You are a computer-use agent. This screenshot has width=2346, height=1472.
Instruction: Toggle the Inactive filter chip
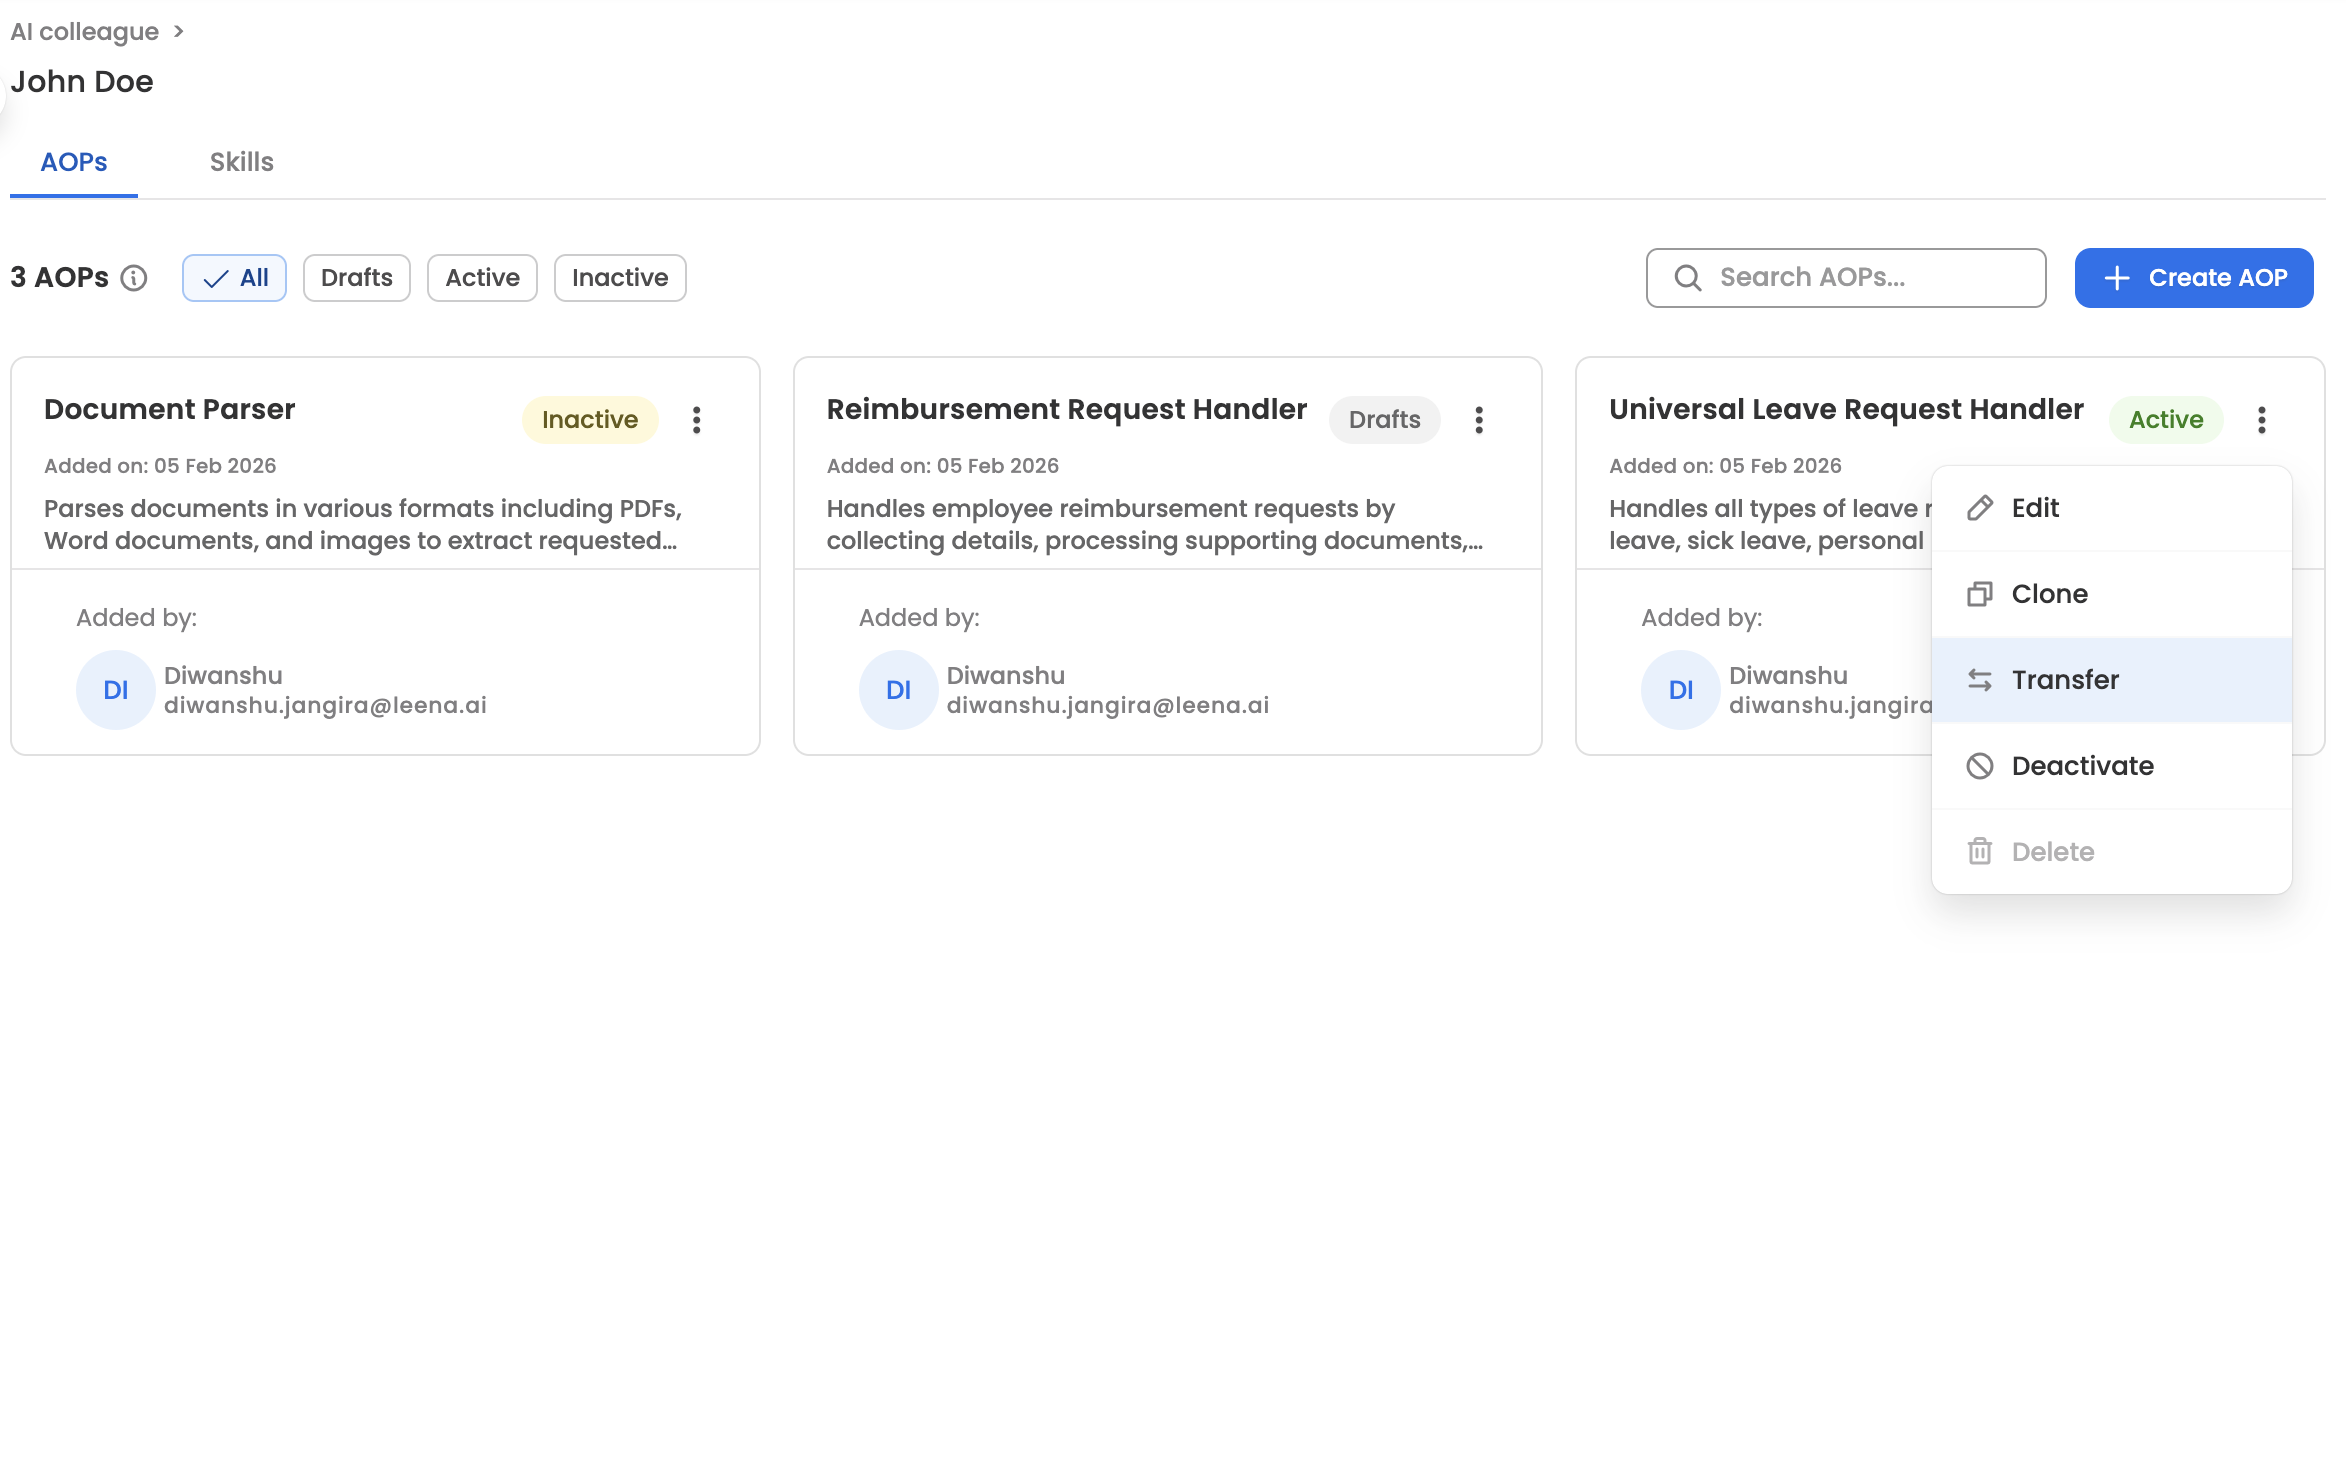pyautogui.click(x=619, y=278)
